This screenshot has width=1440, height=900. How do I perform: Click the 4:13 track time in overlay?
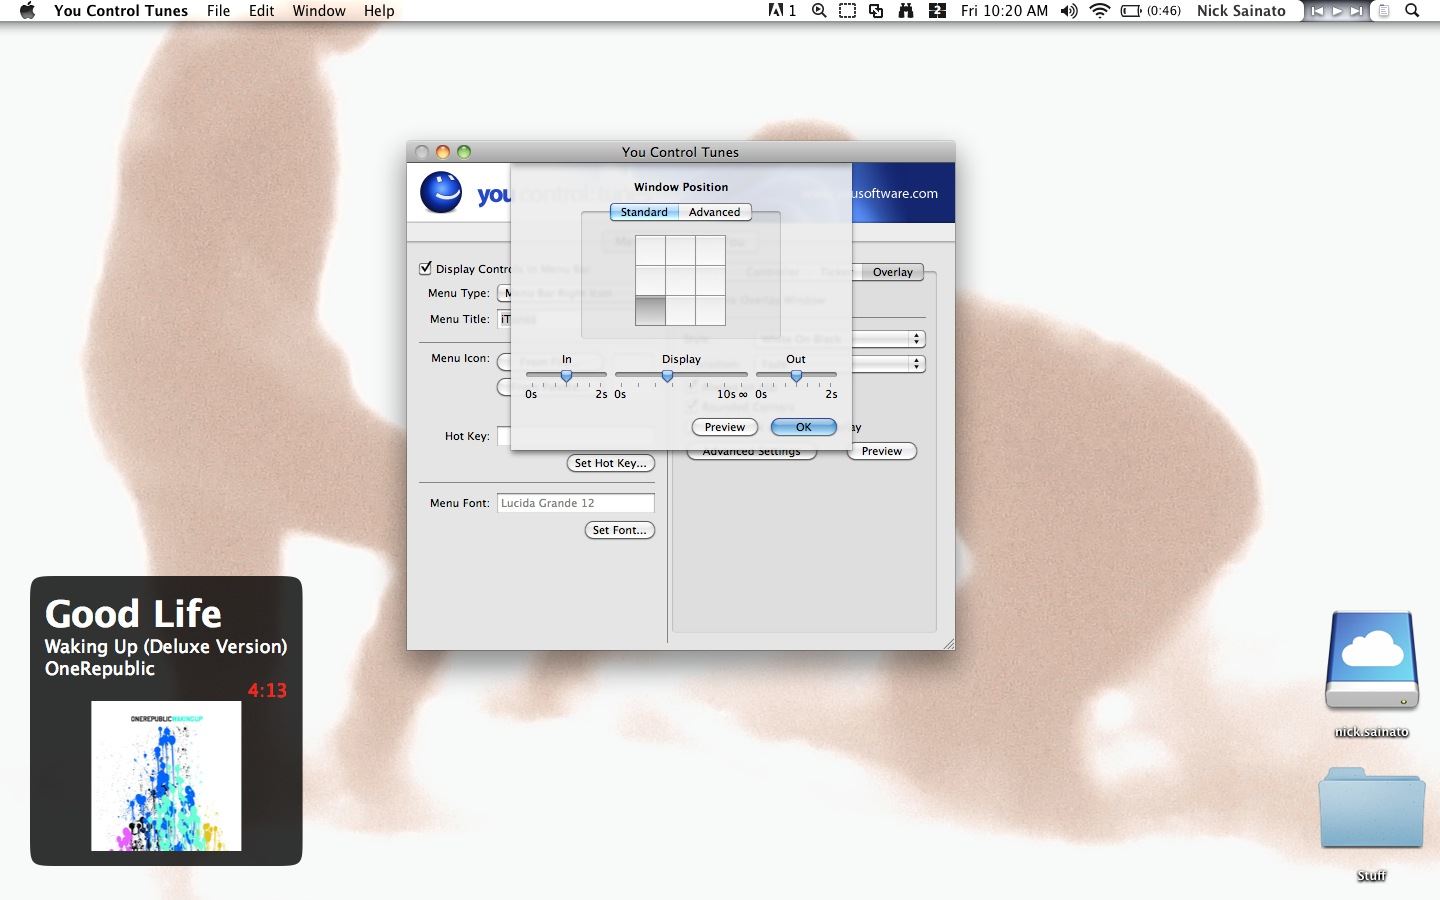pyautogui.click(x=267, y=690)
